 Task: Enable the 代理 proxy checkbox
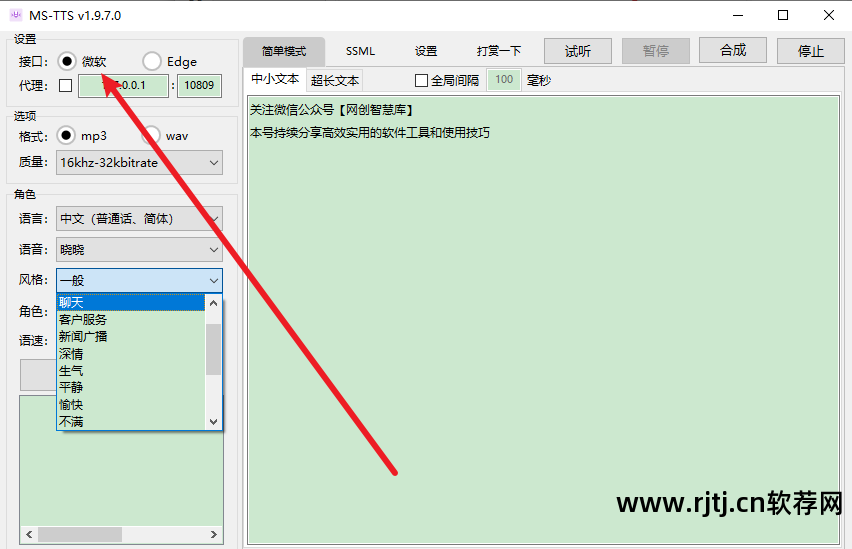(65, 85)
